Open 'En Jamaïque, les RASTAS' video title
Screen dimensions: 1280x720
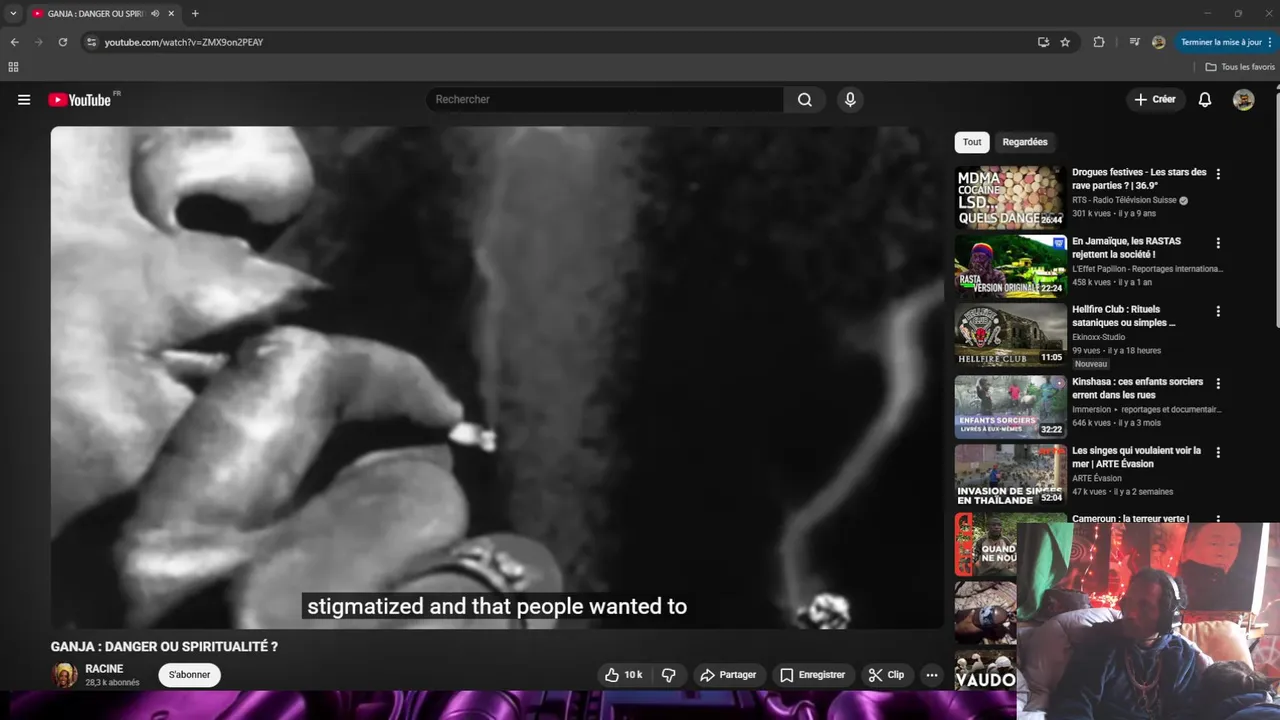coord(1126,248)
